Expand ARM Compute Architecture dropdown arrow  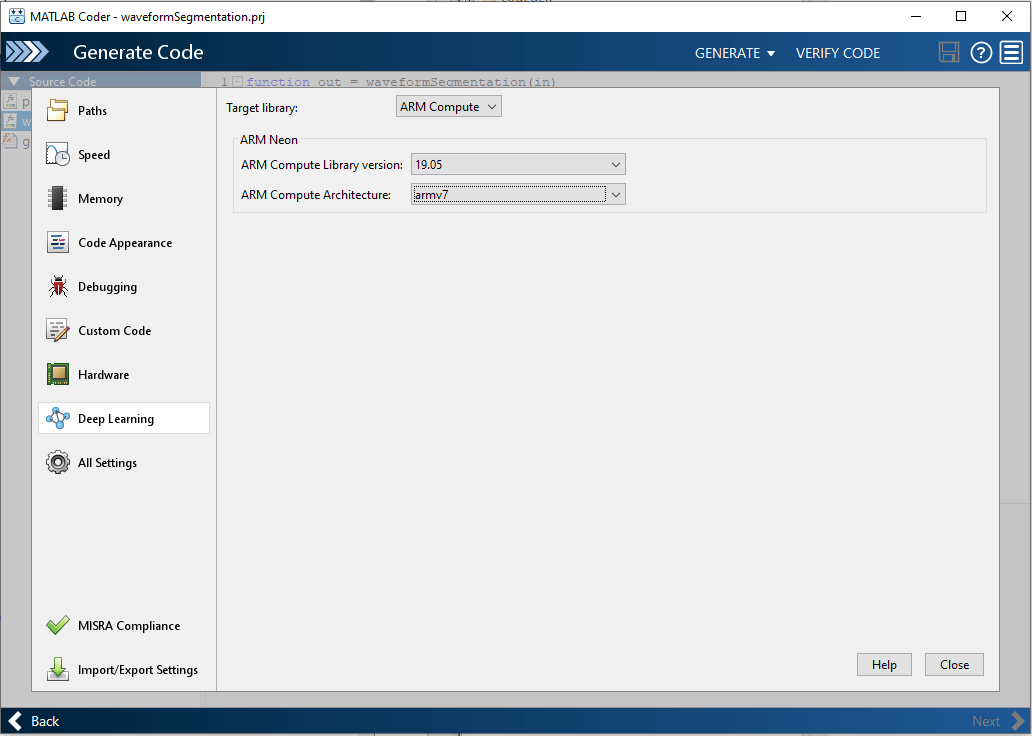pos(616,195)
